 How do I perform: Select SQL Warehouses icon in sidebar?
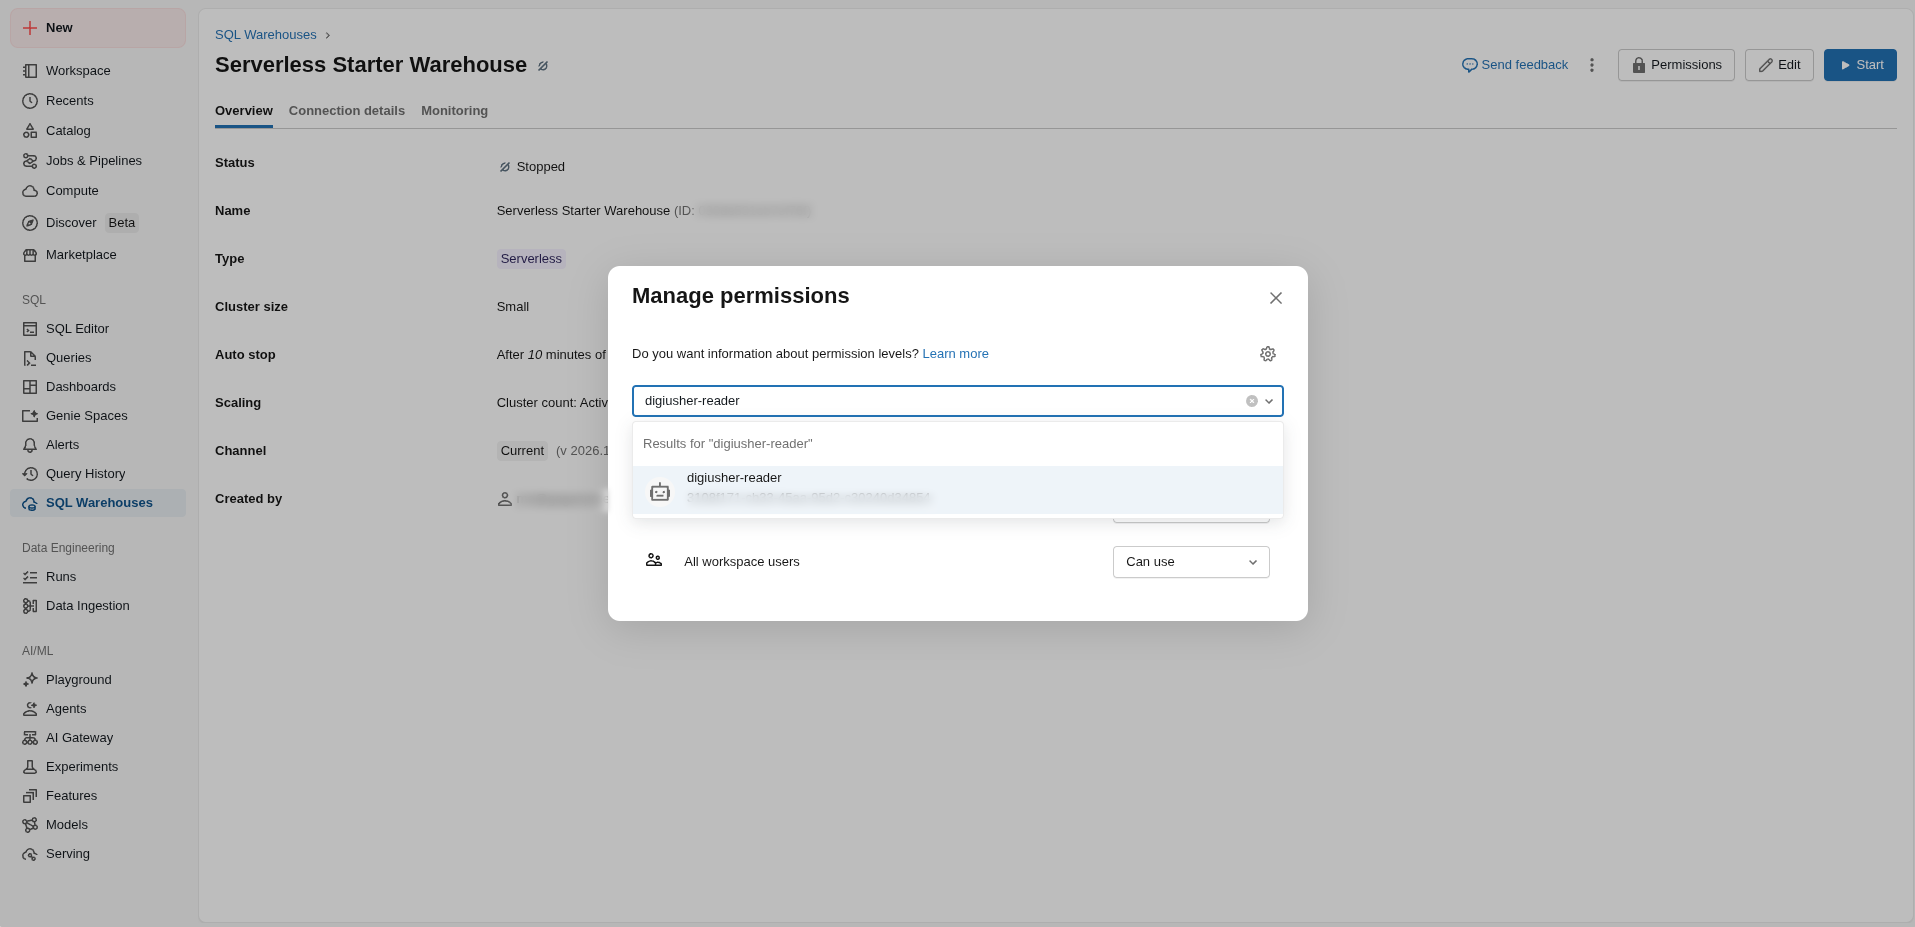(x=30, y=503)
